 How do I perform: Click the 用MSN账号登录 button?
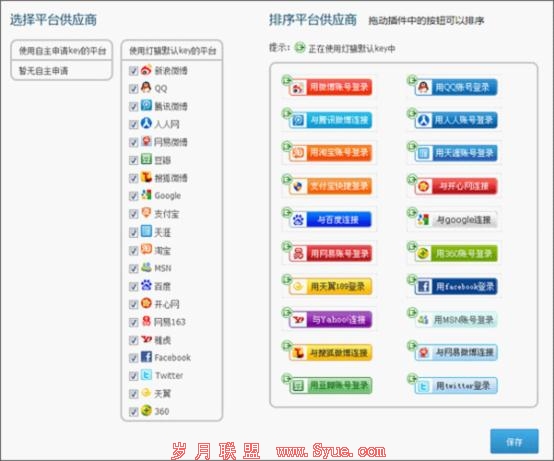click(x=456, y=320)
